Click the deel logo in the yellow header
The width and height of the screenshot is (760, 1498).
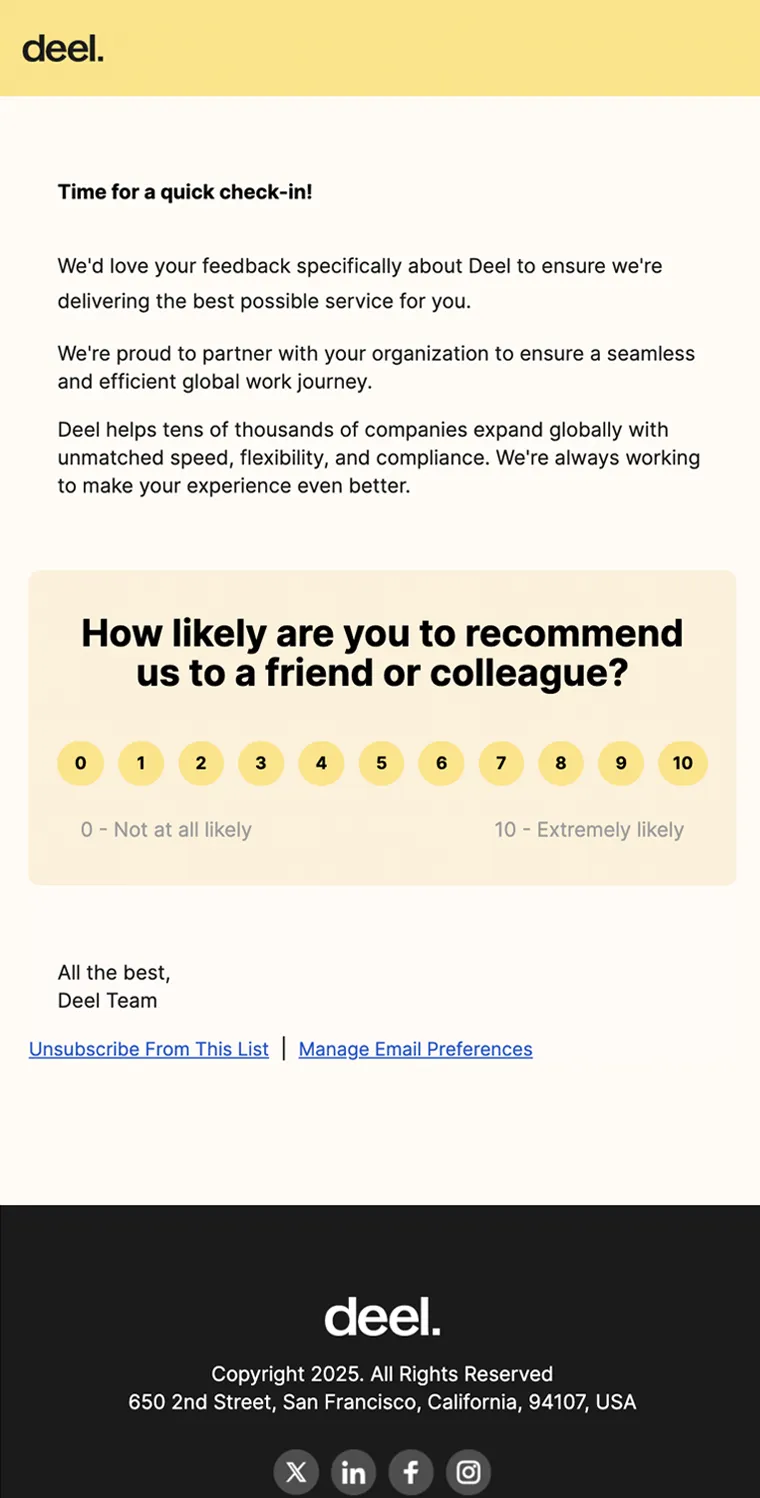63,48
